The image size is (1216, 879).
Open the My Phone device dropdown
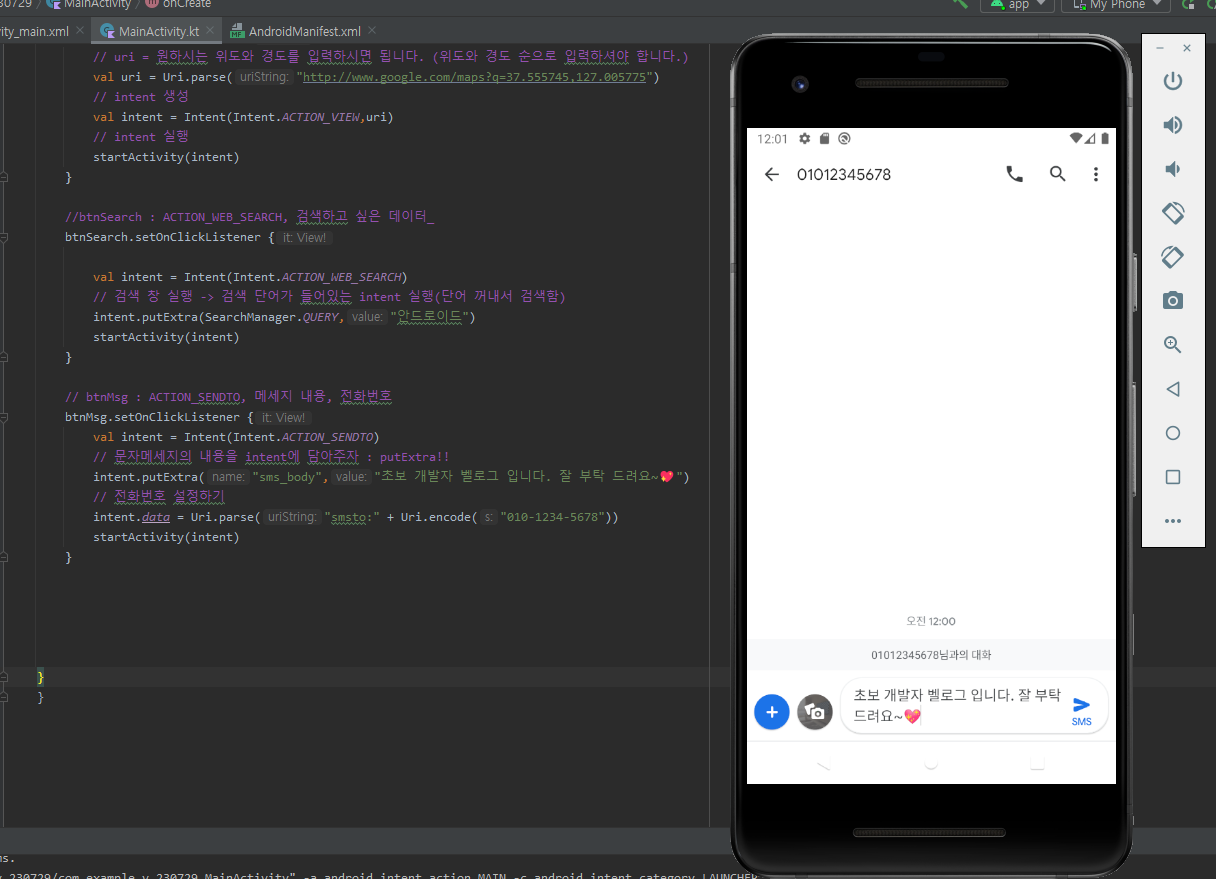(x=1116, y=4)
